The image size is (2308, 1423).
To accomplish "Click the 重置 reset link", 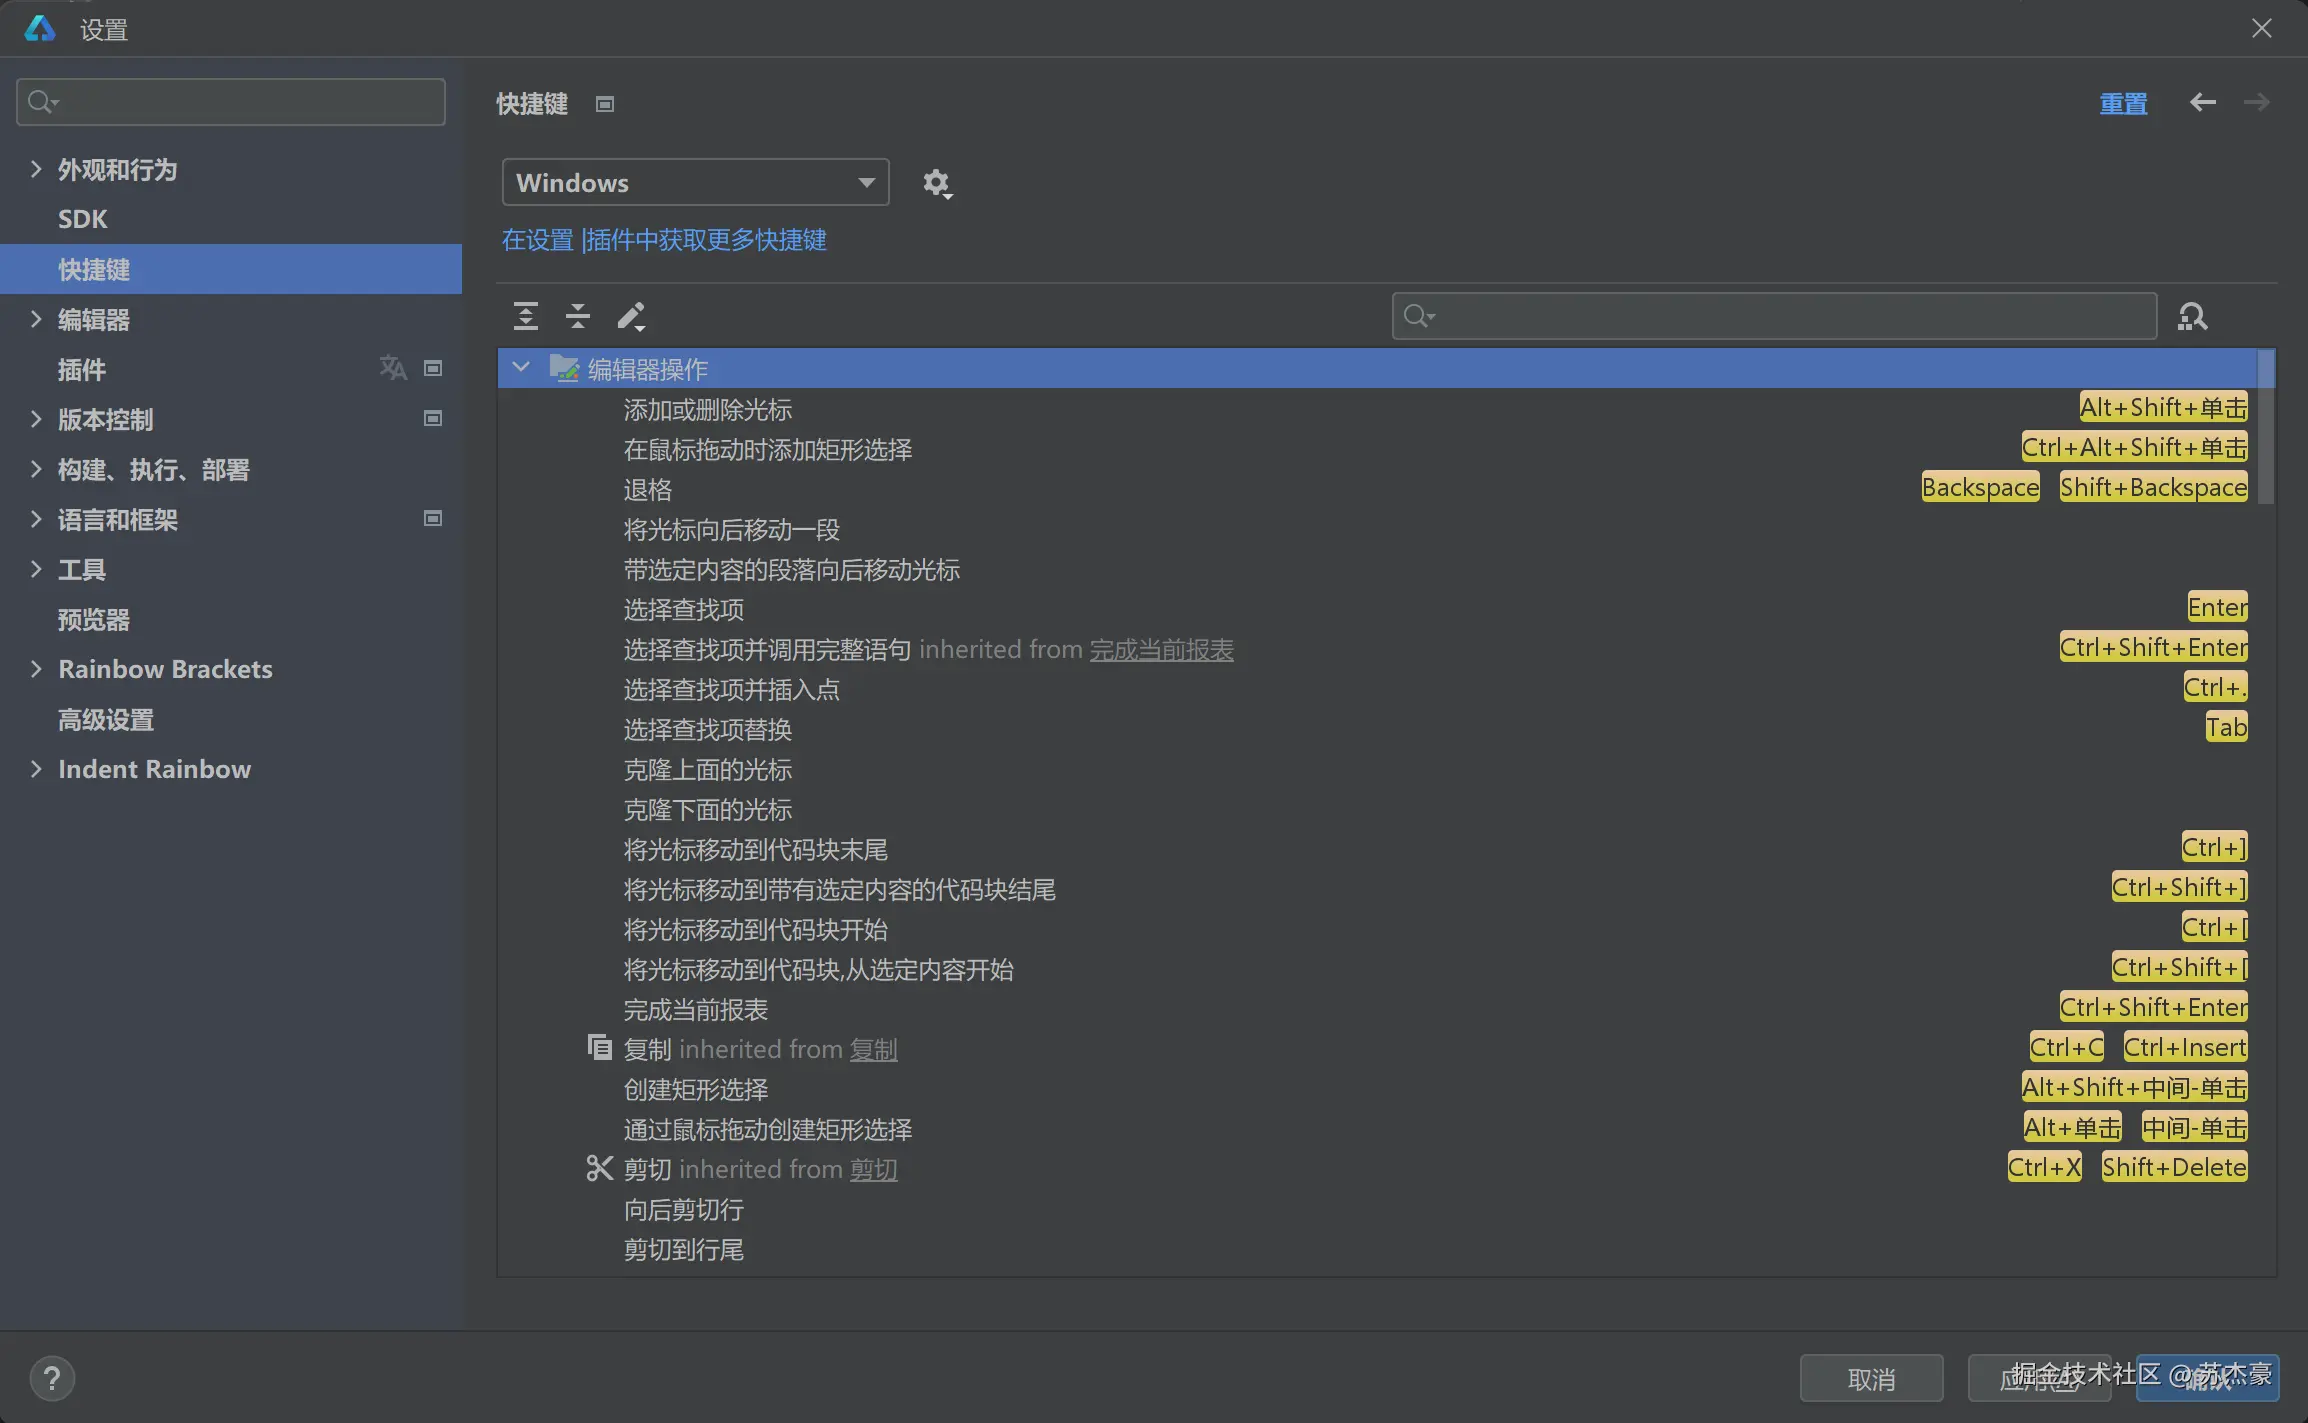I will tap(2123, 103).
